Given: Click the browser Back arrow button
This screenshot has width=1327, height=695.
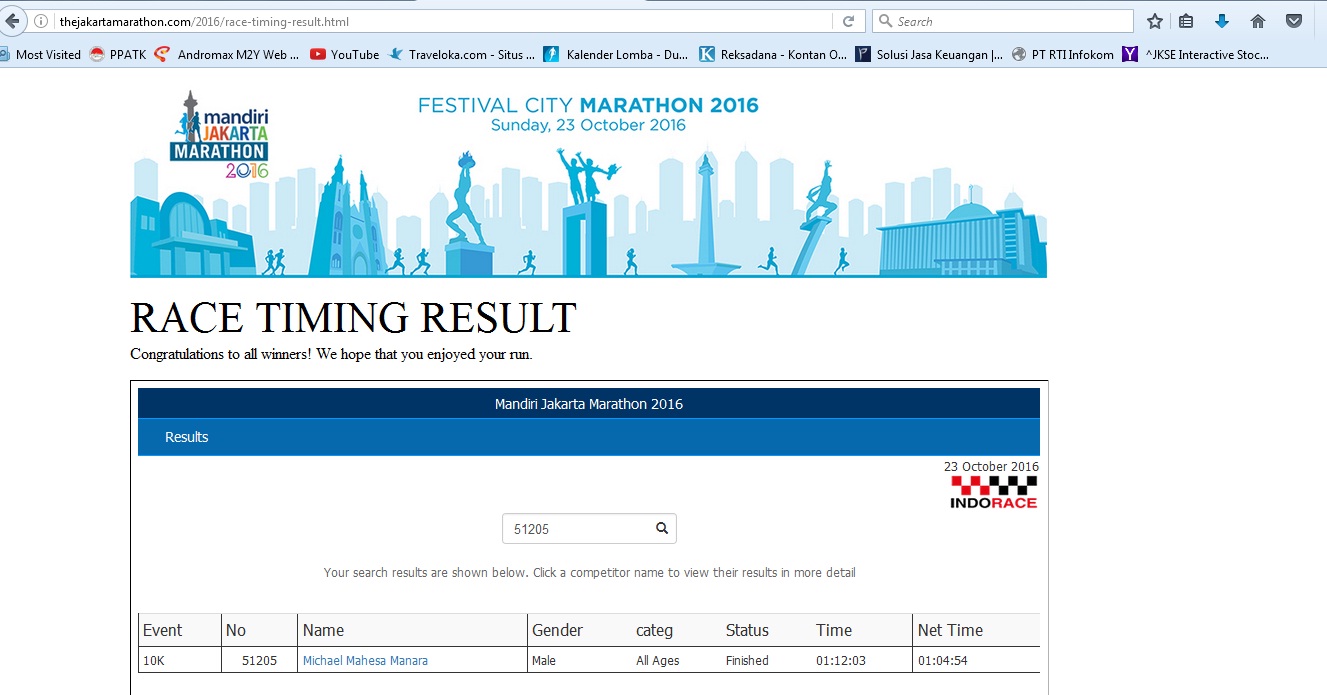Looking at the screenshot, I should pyautogui.click(x=11, y=21).
